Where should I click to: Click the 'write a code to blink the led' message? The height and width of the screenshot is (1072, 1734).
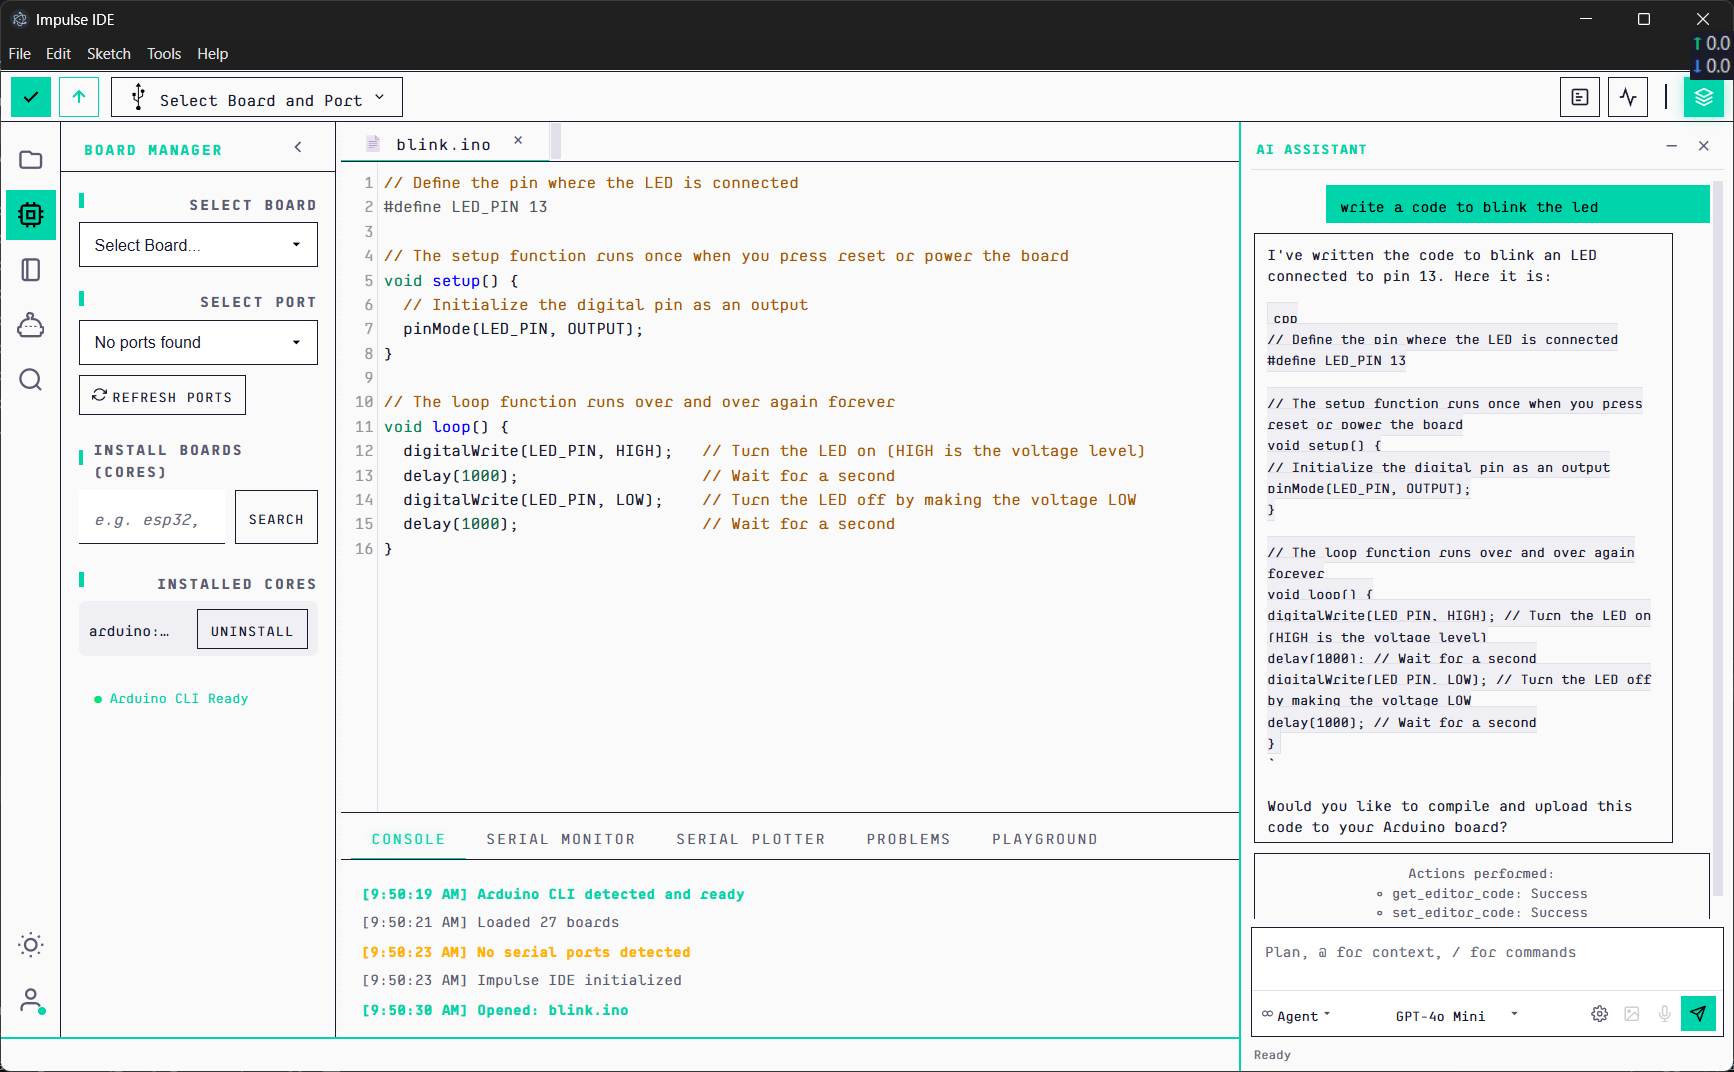click(1517, 206)
